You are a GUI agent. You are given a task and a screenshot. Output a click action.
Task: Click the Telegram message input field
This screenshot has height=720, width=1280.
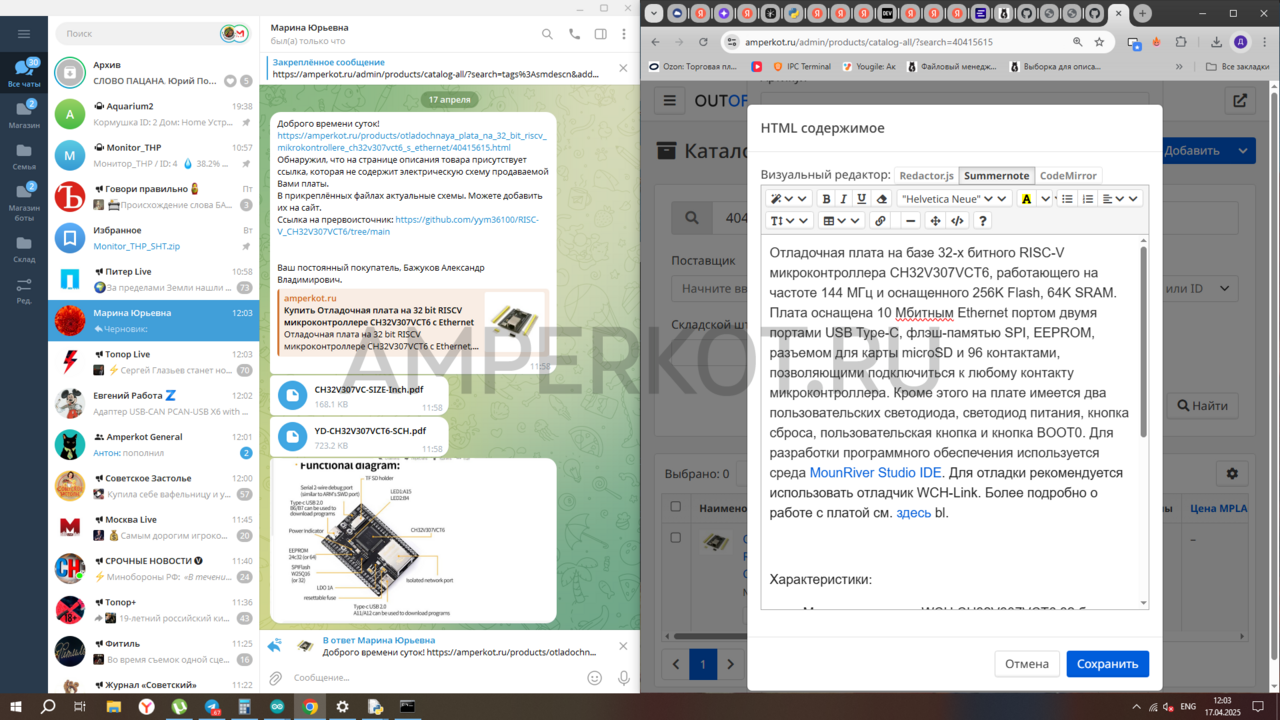coord(435,678)
